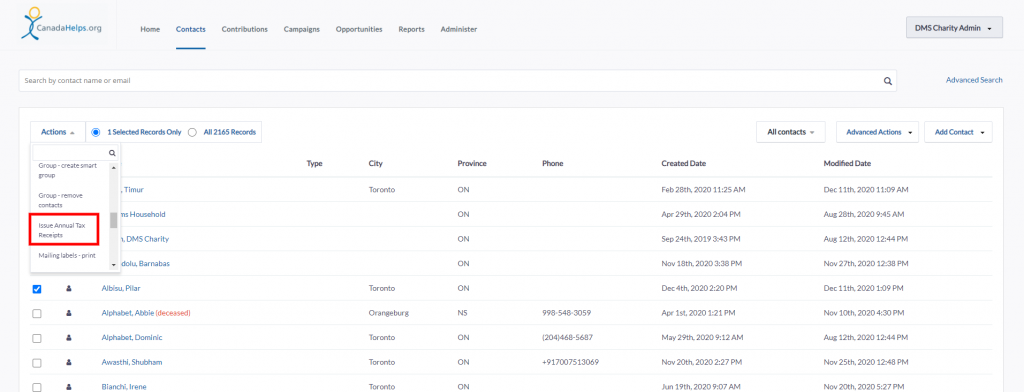1024x392 pixels.
Task: Click created date Dec 4th, 2020 2:20 PM
Action: click(x=699, y=288)
